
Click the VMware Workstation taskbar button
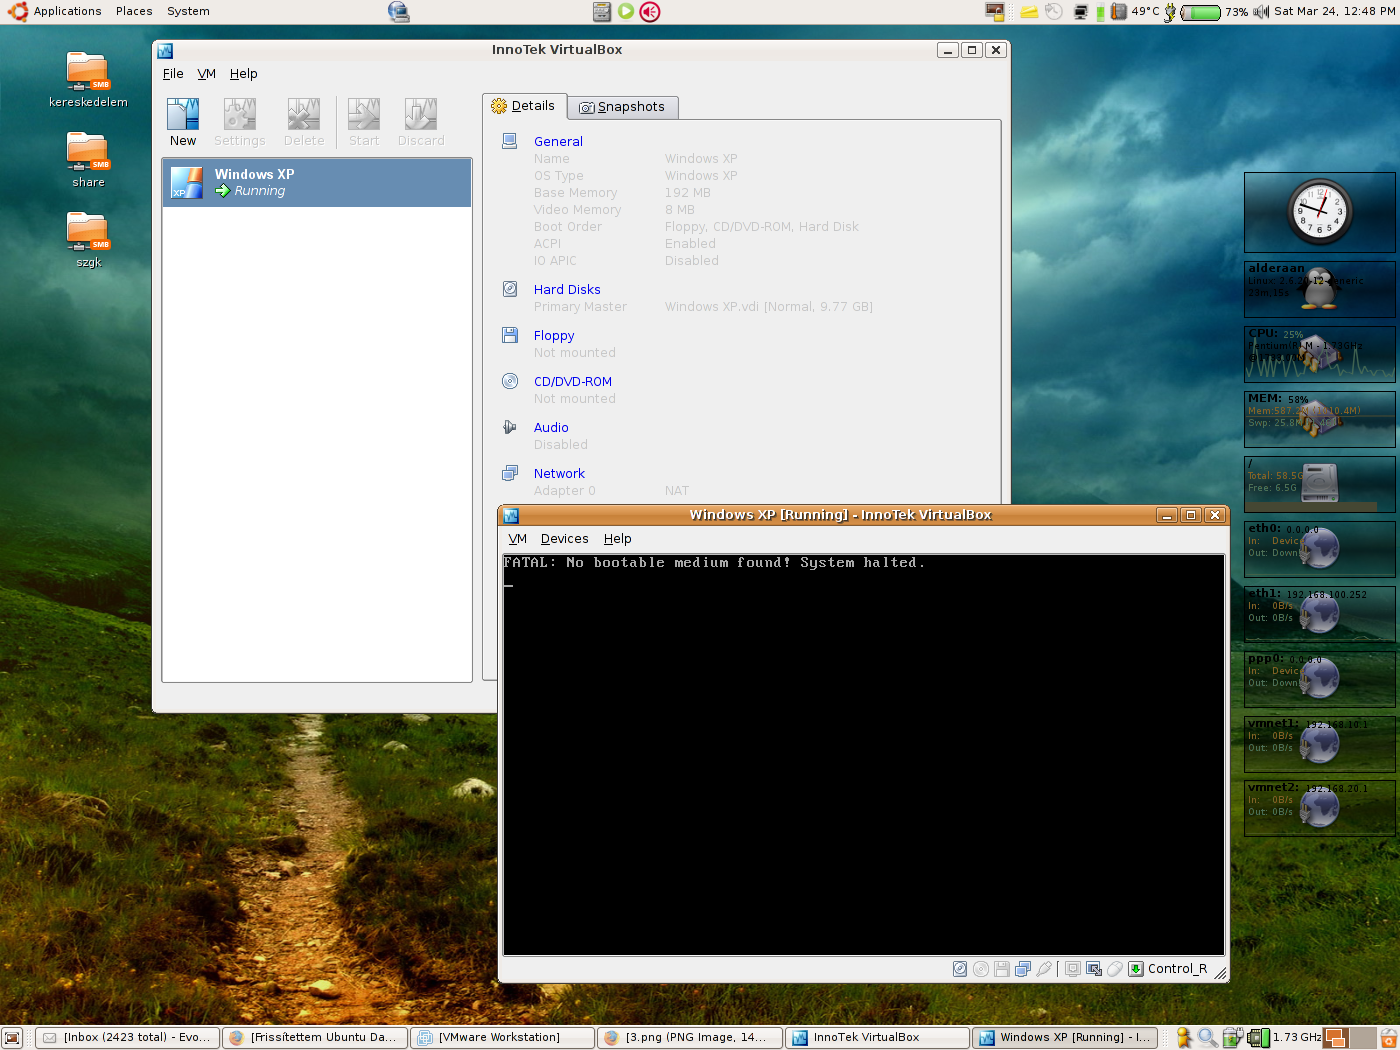502,1037
